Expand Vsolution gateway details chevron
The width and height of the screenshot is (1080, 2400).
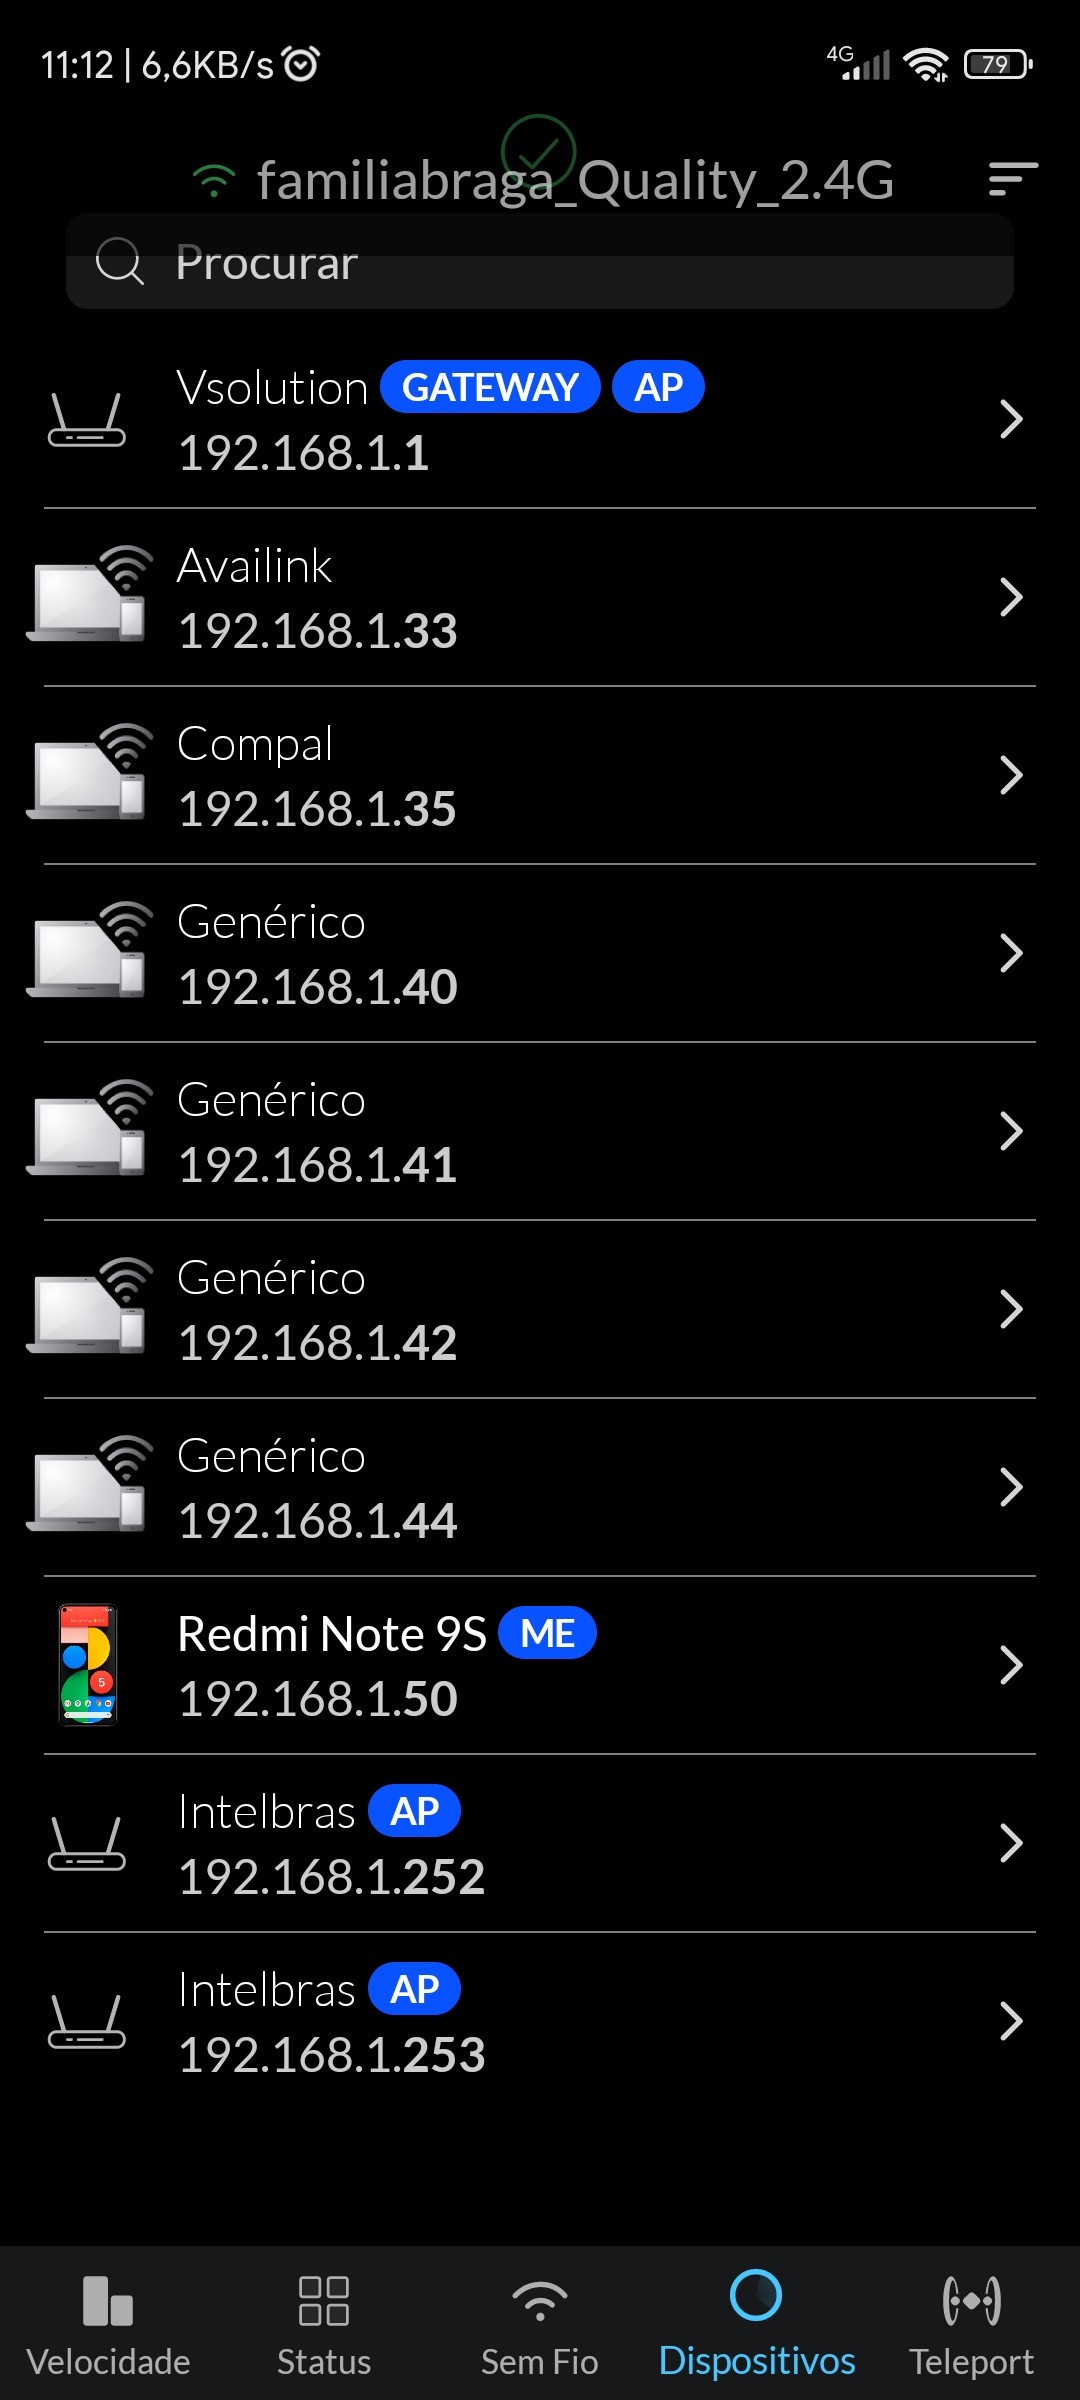pos(1011,420)
